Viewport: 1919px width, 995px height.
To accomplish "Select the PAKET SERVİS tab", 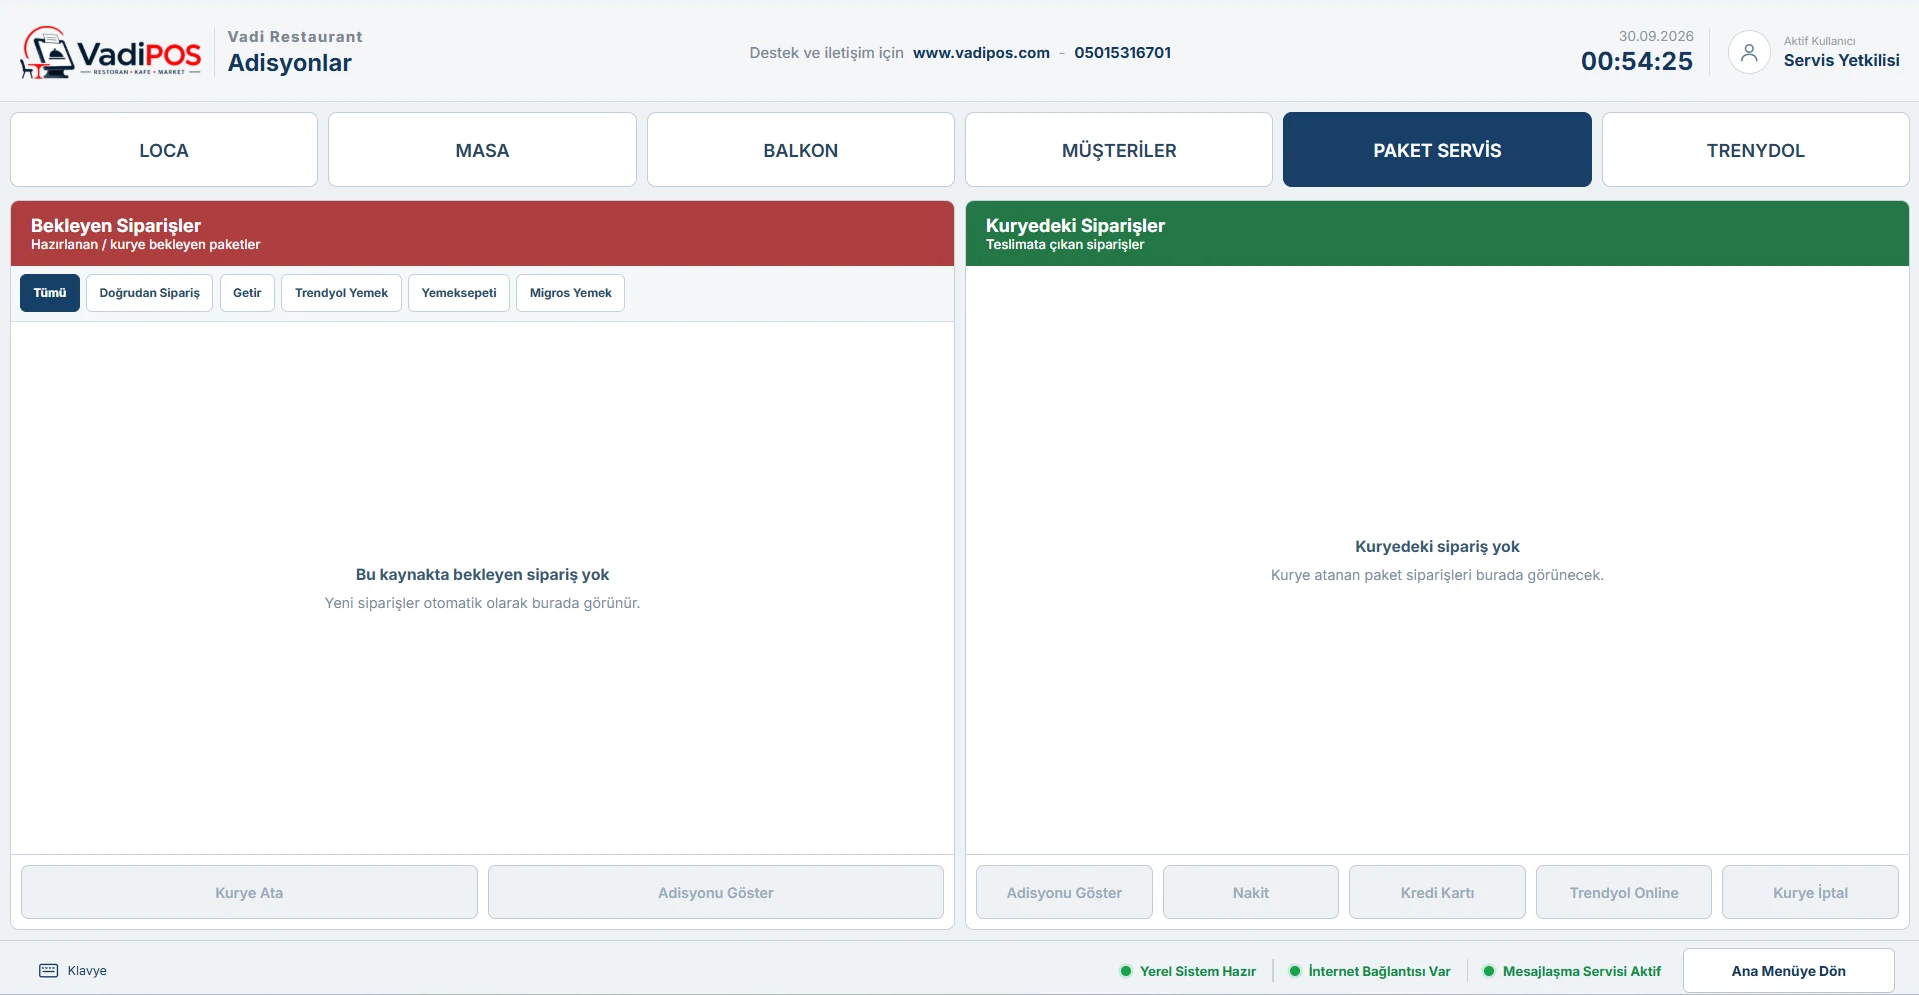I will [1437, 150].
